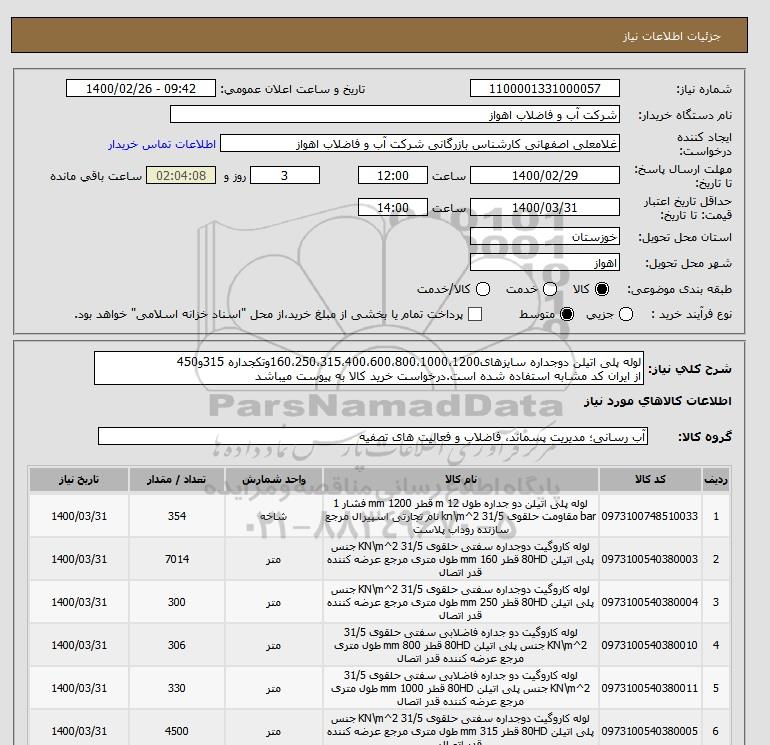
Task: Select the جزیی purchase type radio
Action: pyautogui.click(x=626, y=314)
